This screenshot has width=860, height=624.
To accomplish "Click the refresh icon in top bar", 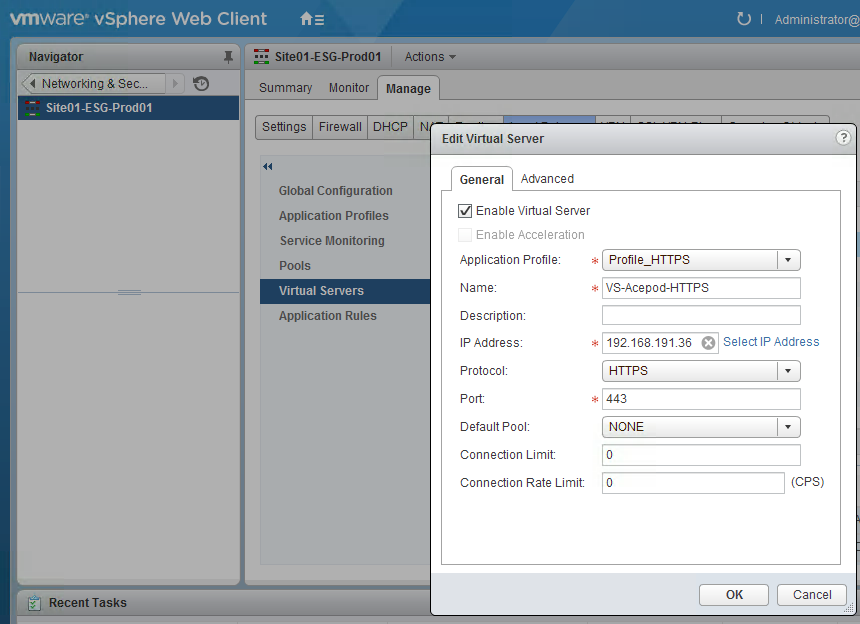I will pos(743,19).
